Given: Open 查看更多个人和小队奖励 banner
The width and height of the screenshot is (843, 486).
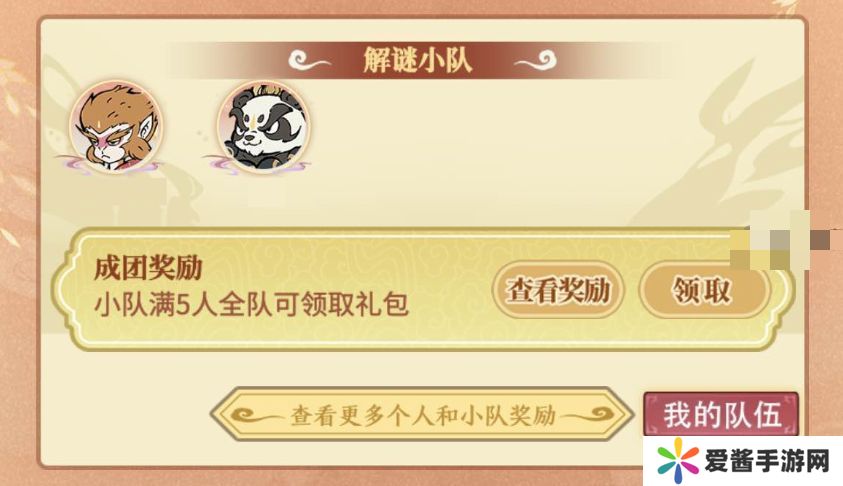Looking at the screenshot, I should (422, 415).
